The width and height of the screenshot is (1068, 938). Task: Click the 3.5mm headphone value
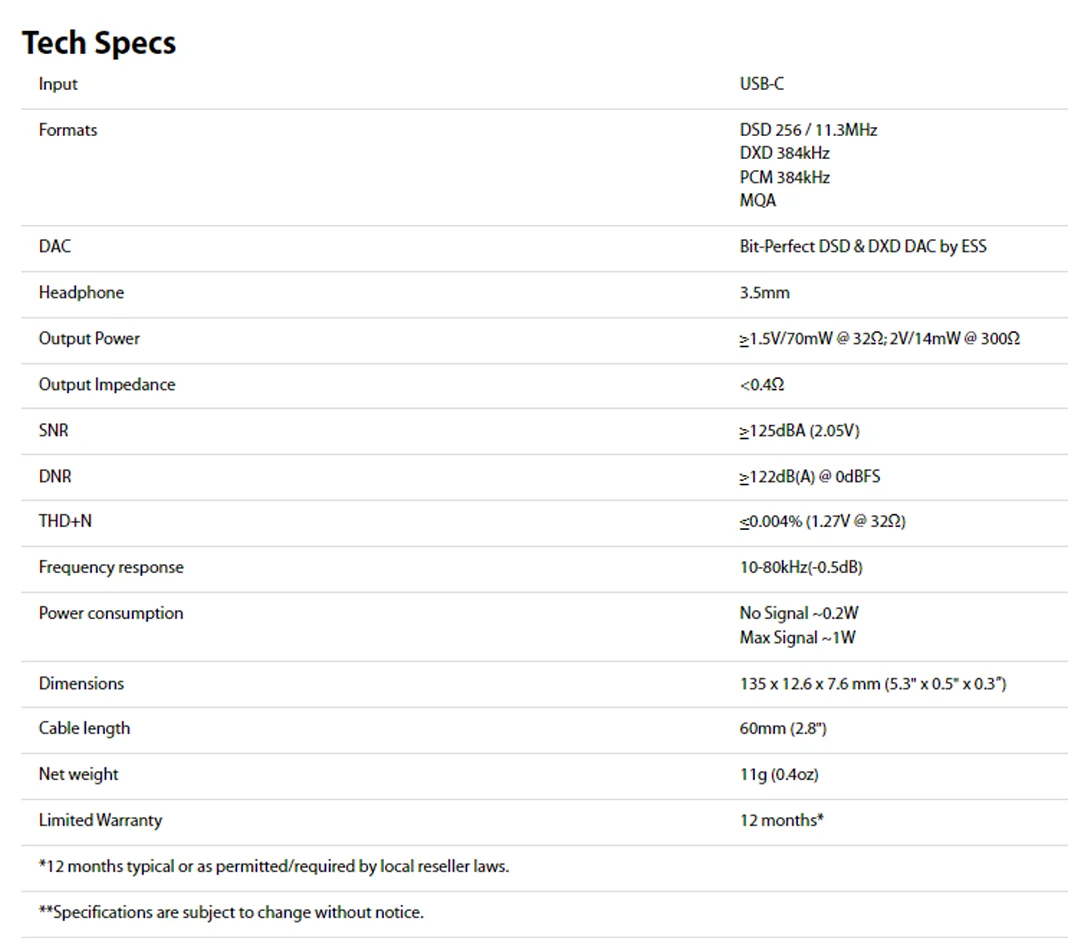coord(764,292)
